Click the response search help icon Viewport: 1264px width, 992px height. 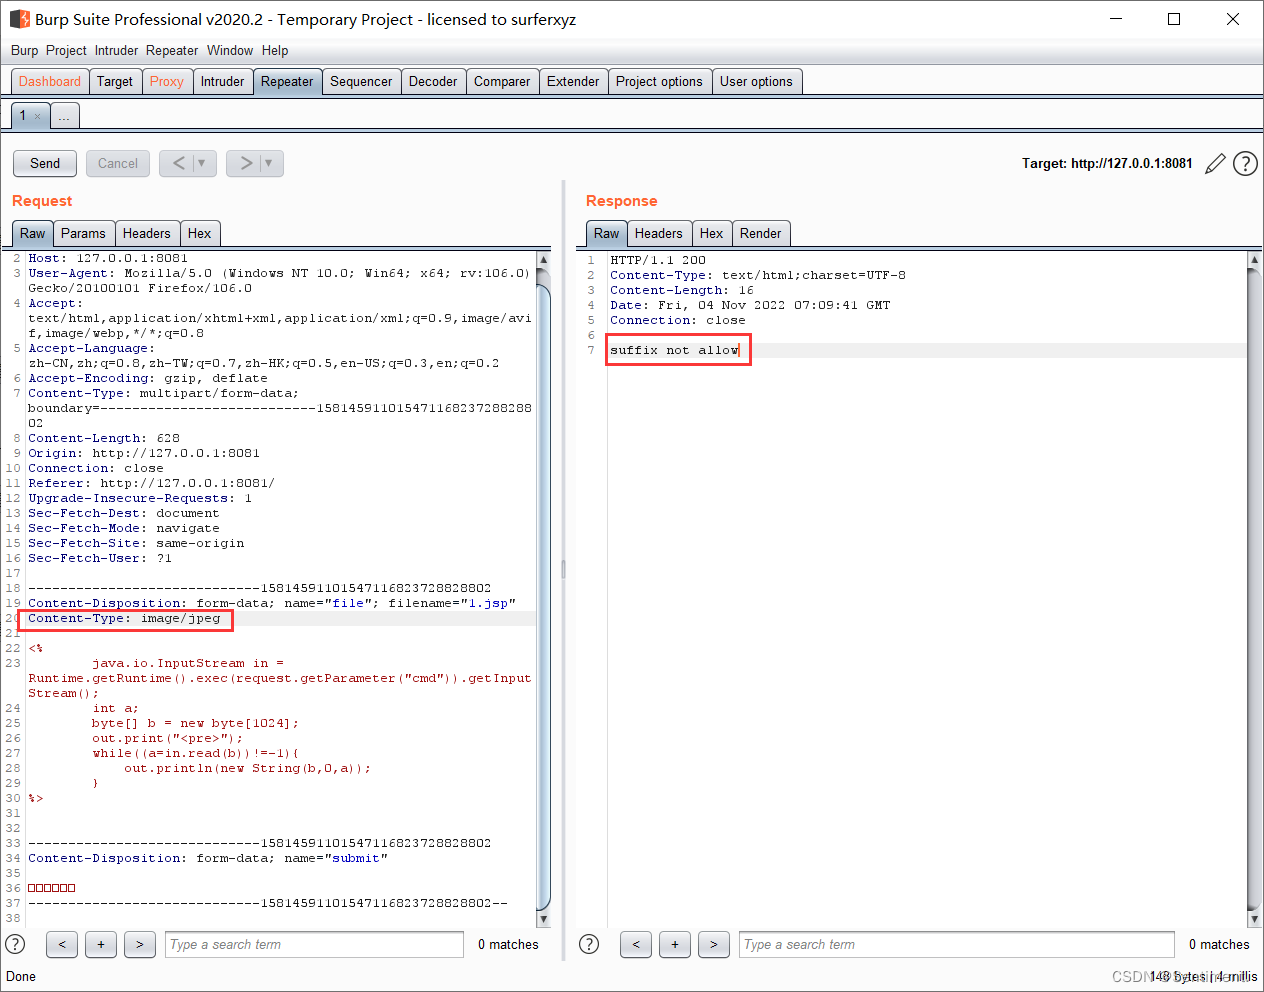(x=589, y=944)
